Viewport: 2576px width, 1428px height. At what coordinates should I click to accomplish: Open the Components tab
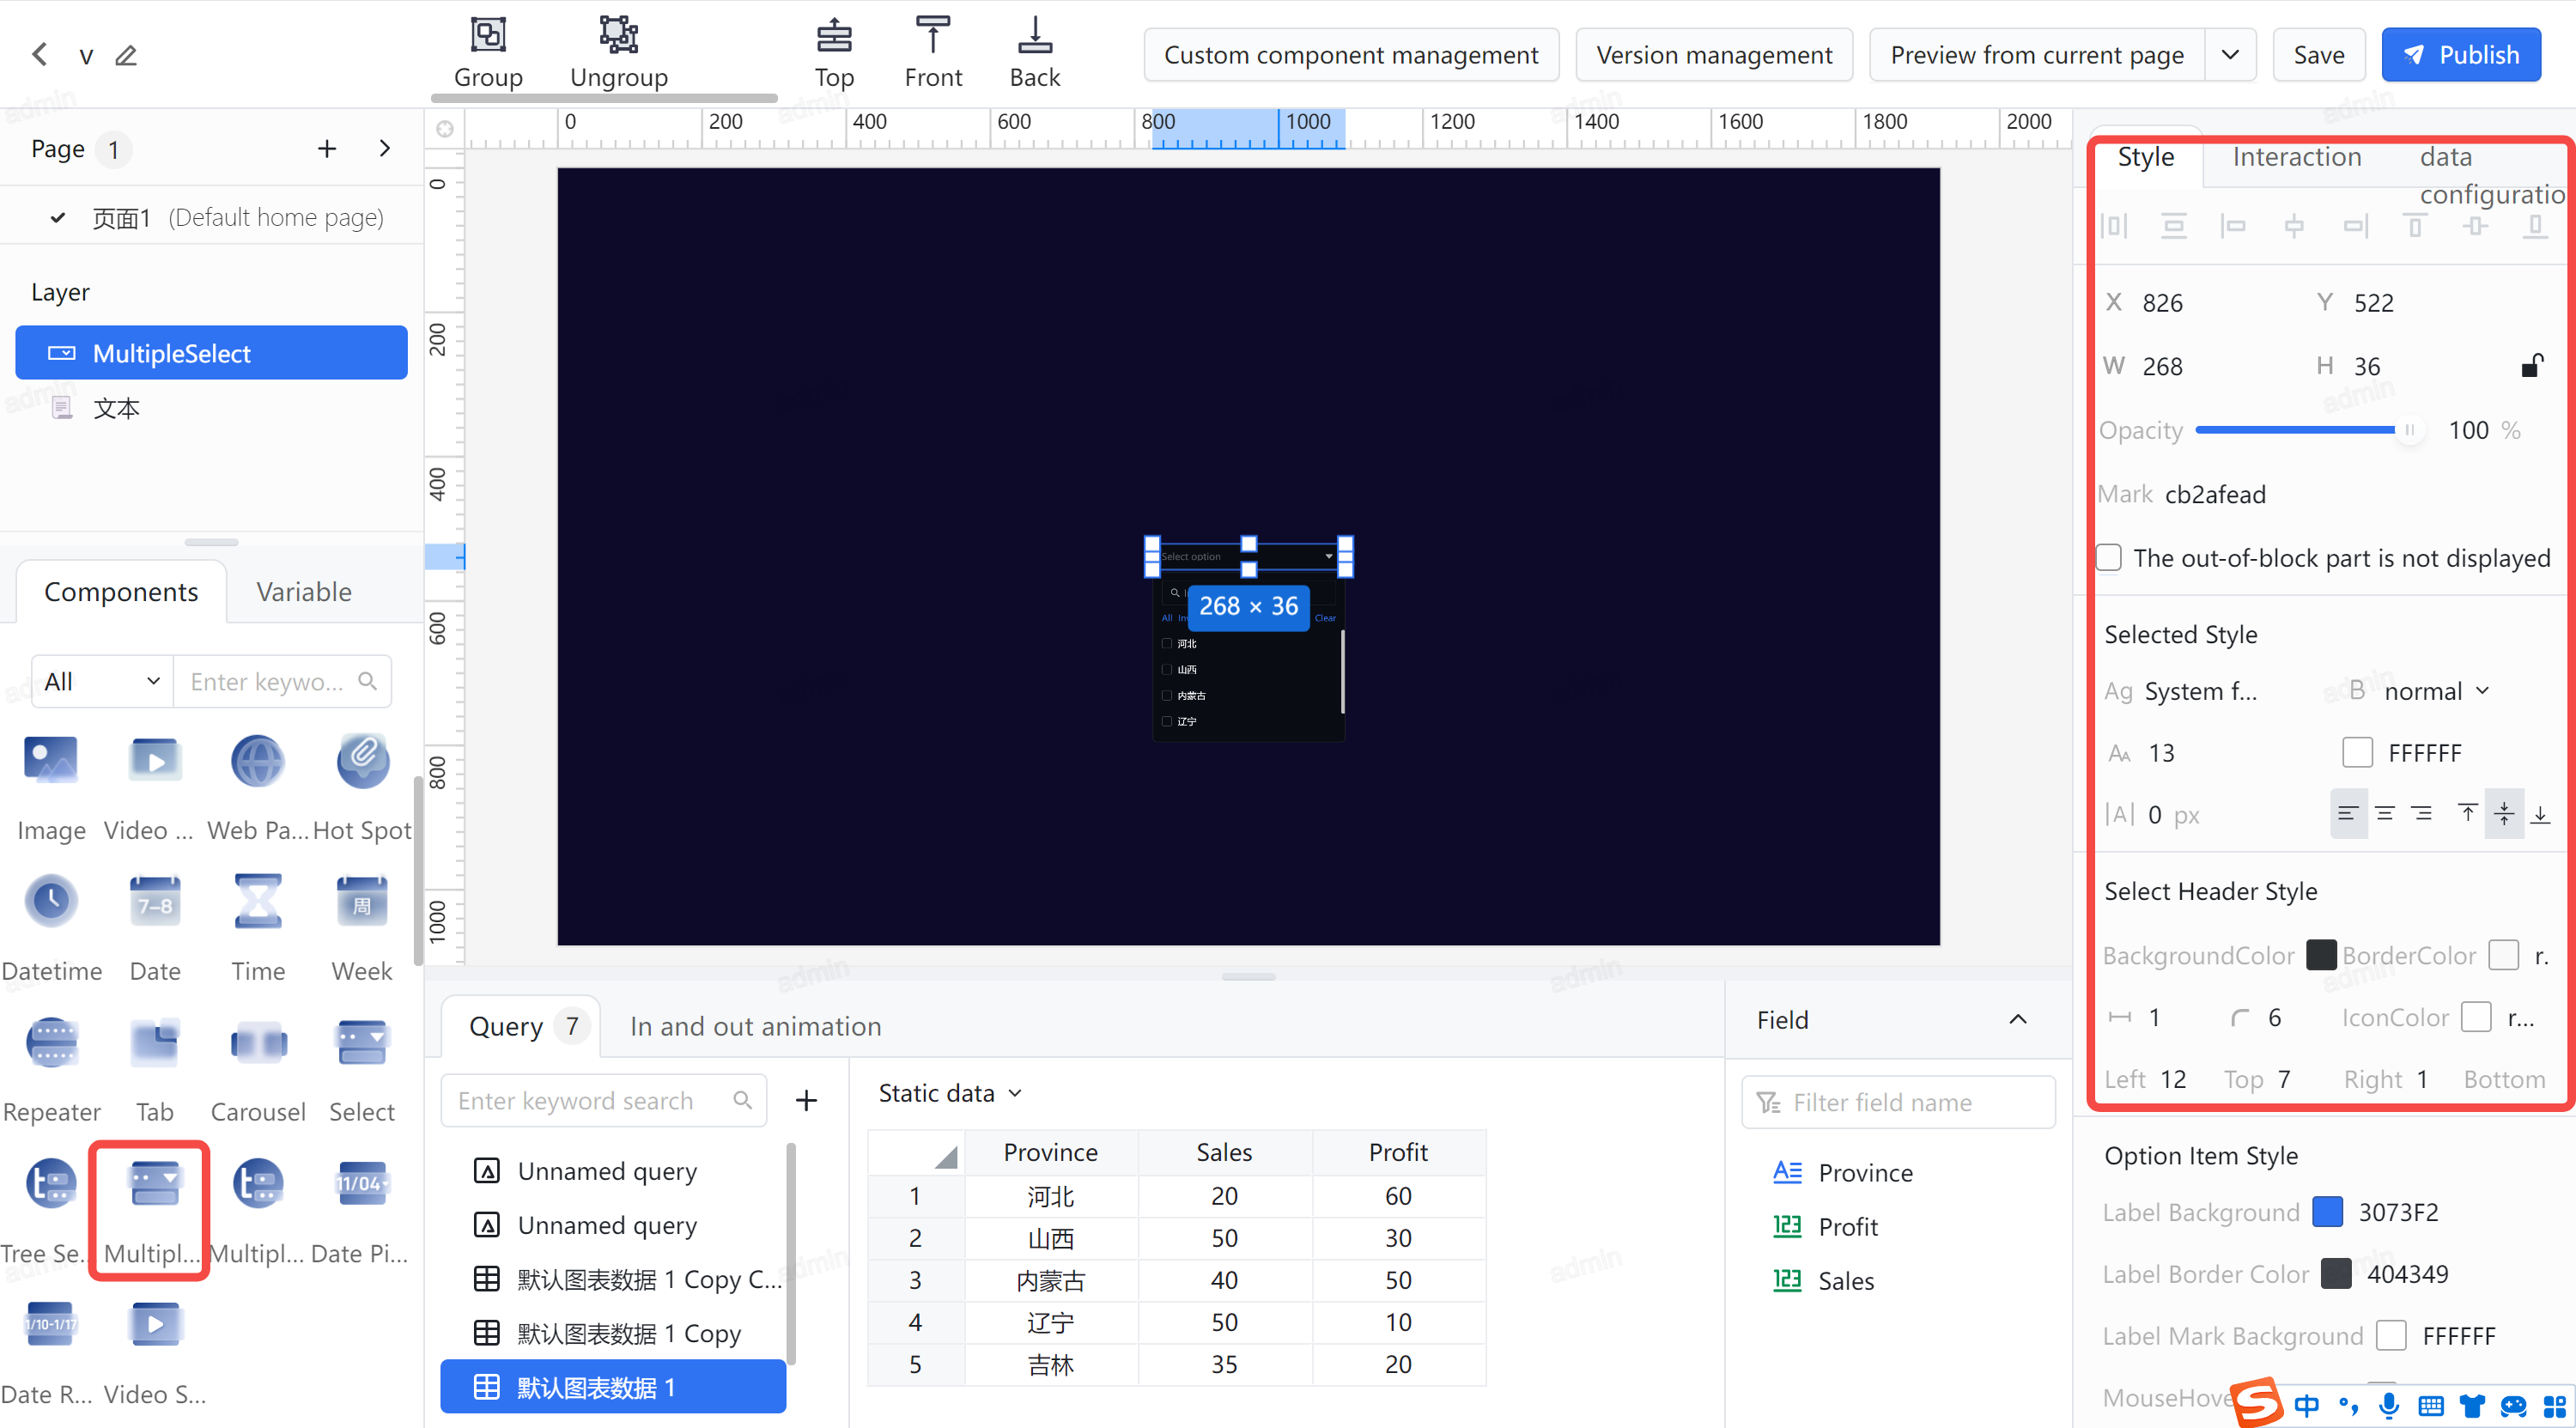[121, 592]
